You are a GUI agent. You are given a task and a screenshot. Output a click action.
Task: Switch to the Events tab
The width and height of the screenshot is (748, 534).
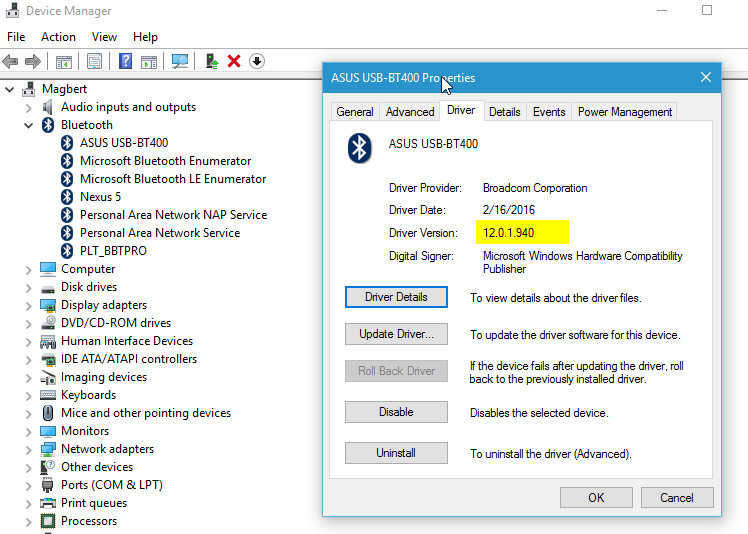pyautogui.click(x=549, y=112)
